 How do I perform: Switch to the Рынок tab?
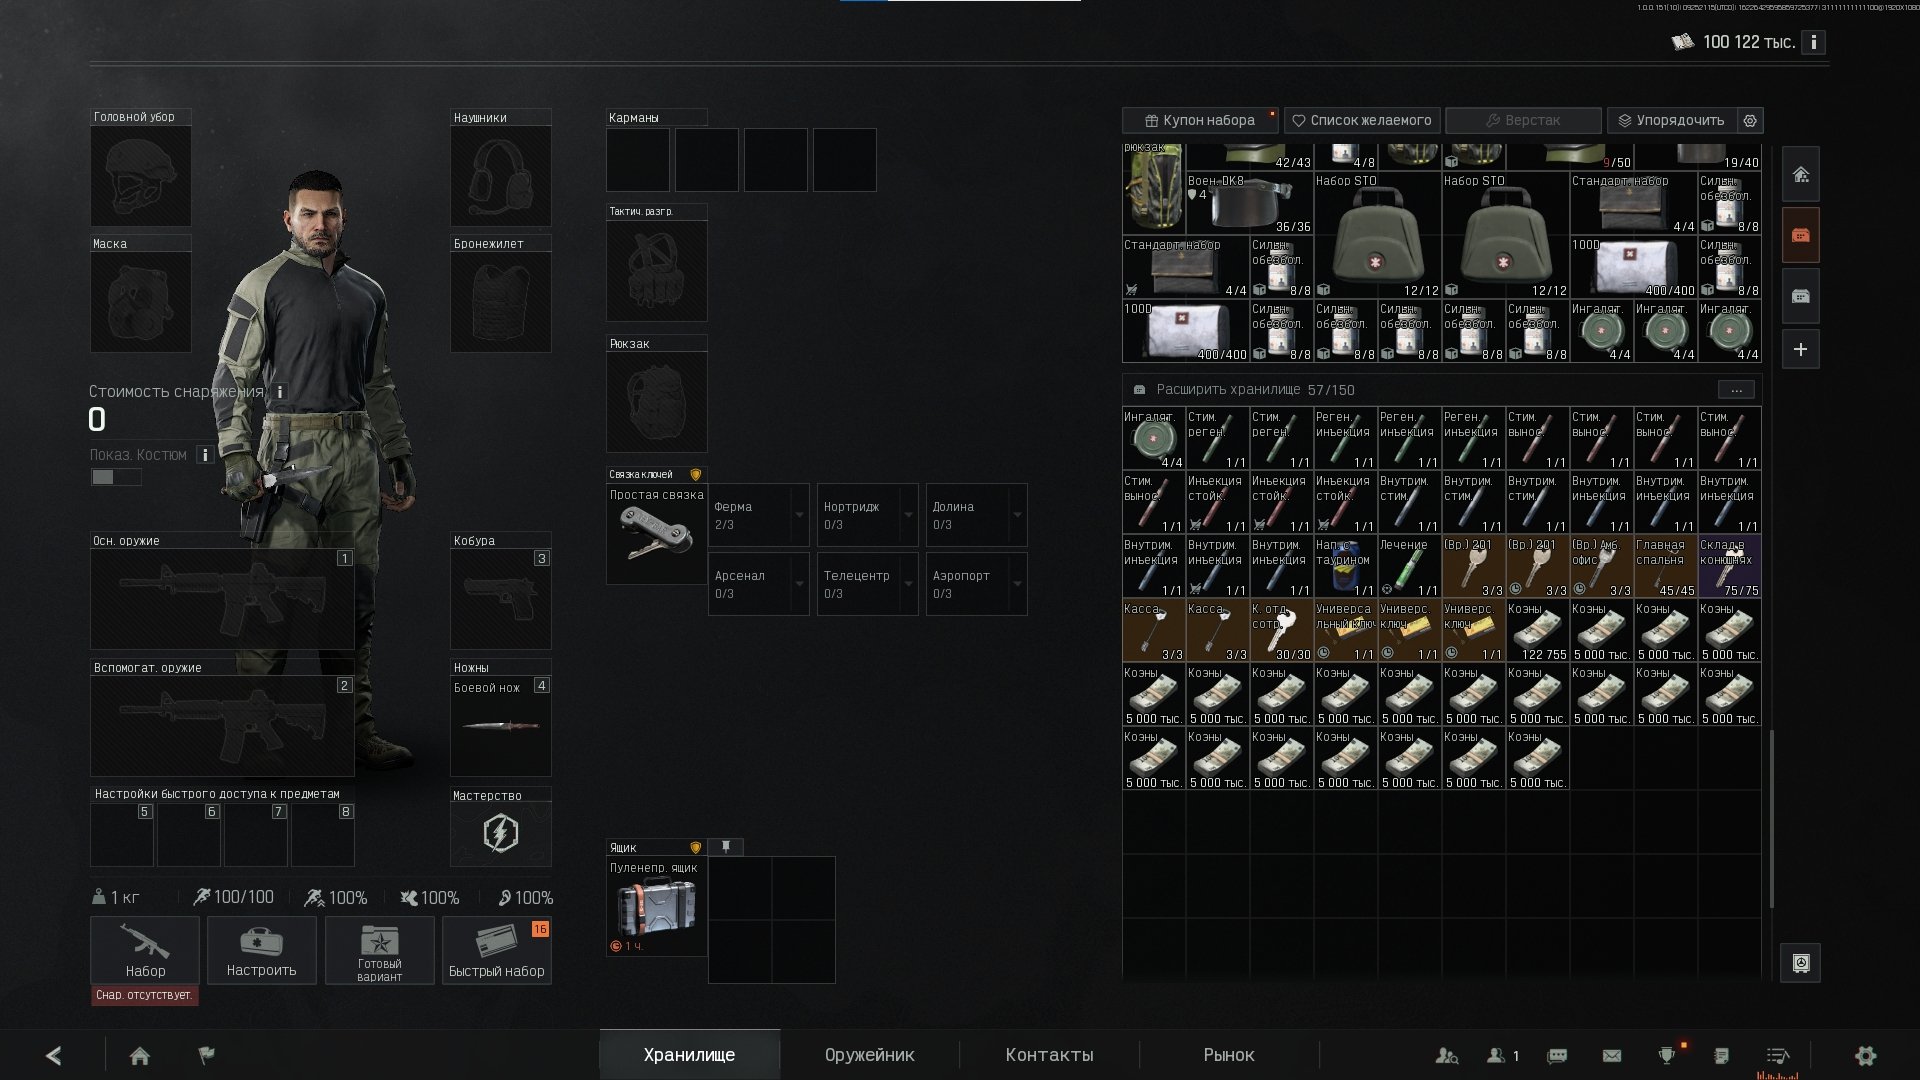1229,1055
